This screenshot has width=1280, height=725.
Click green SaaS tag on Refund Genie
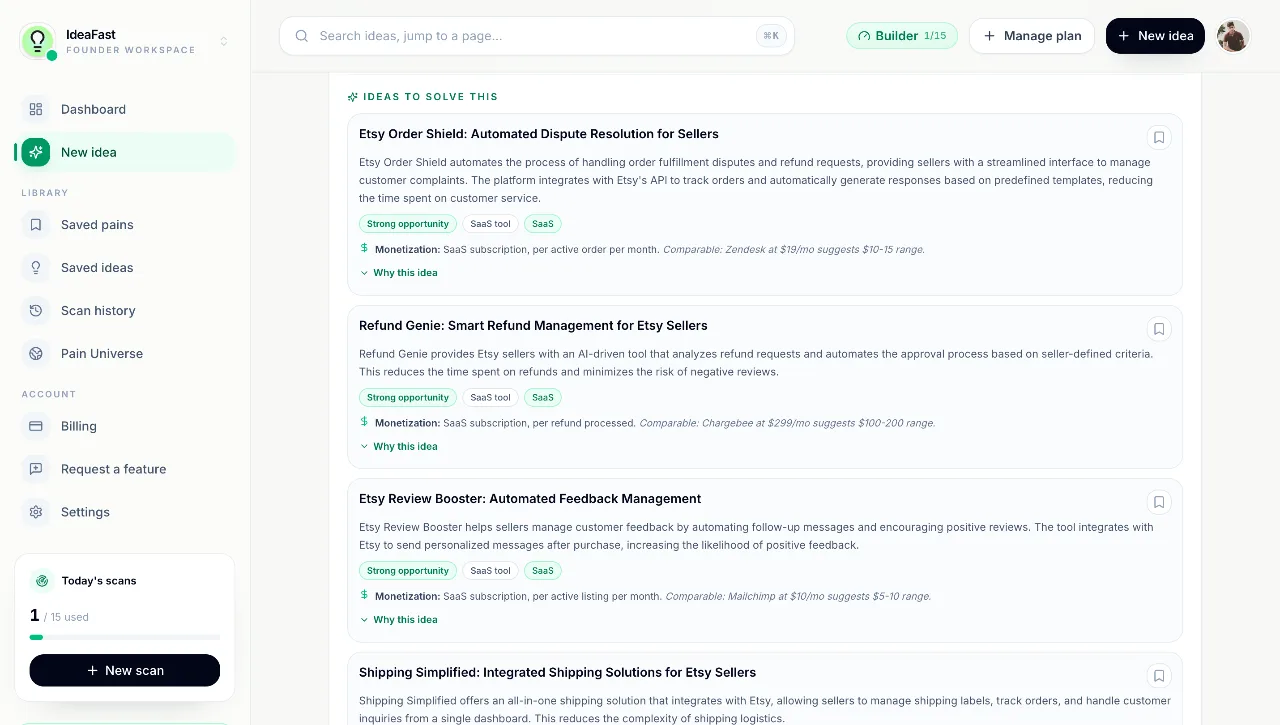pos(543,398)
